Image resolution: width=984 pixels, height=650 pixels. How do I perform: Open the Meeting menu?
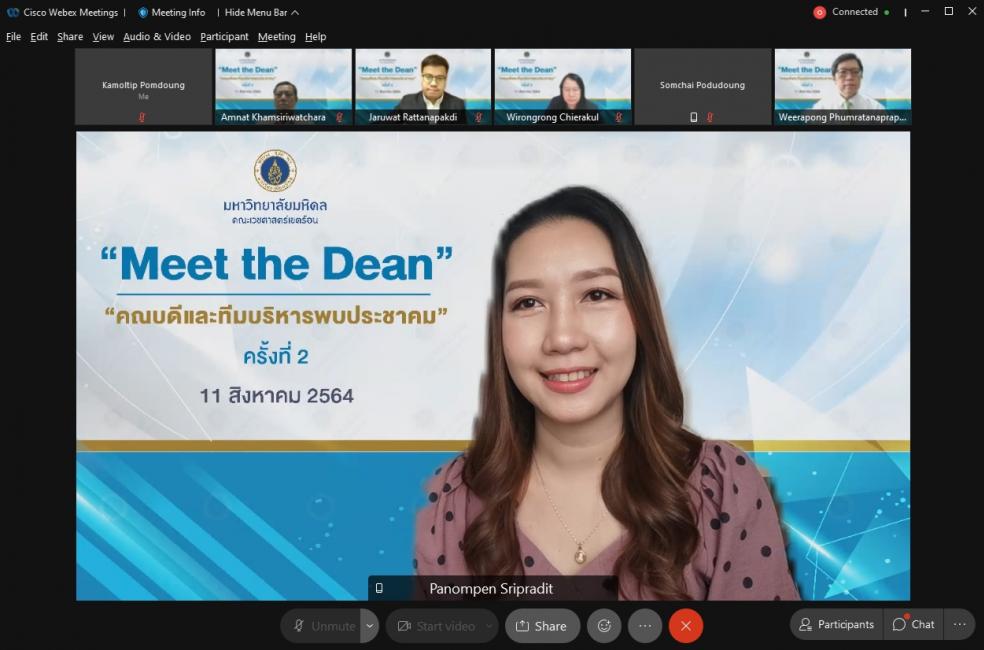click(x=276, y=37)
